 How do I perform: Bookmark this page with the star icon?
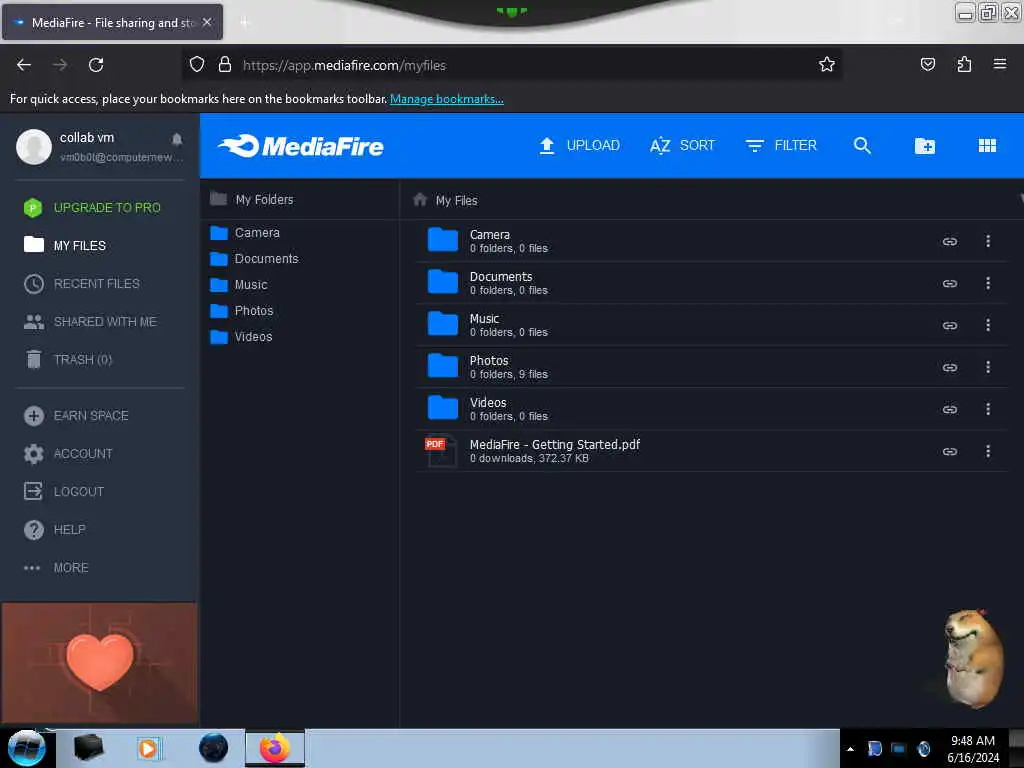click(x=826, y=65)
